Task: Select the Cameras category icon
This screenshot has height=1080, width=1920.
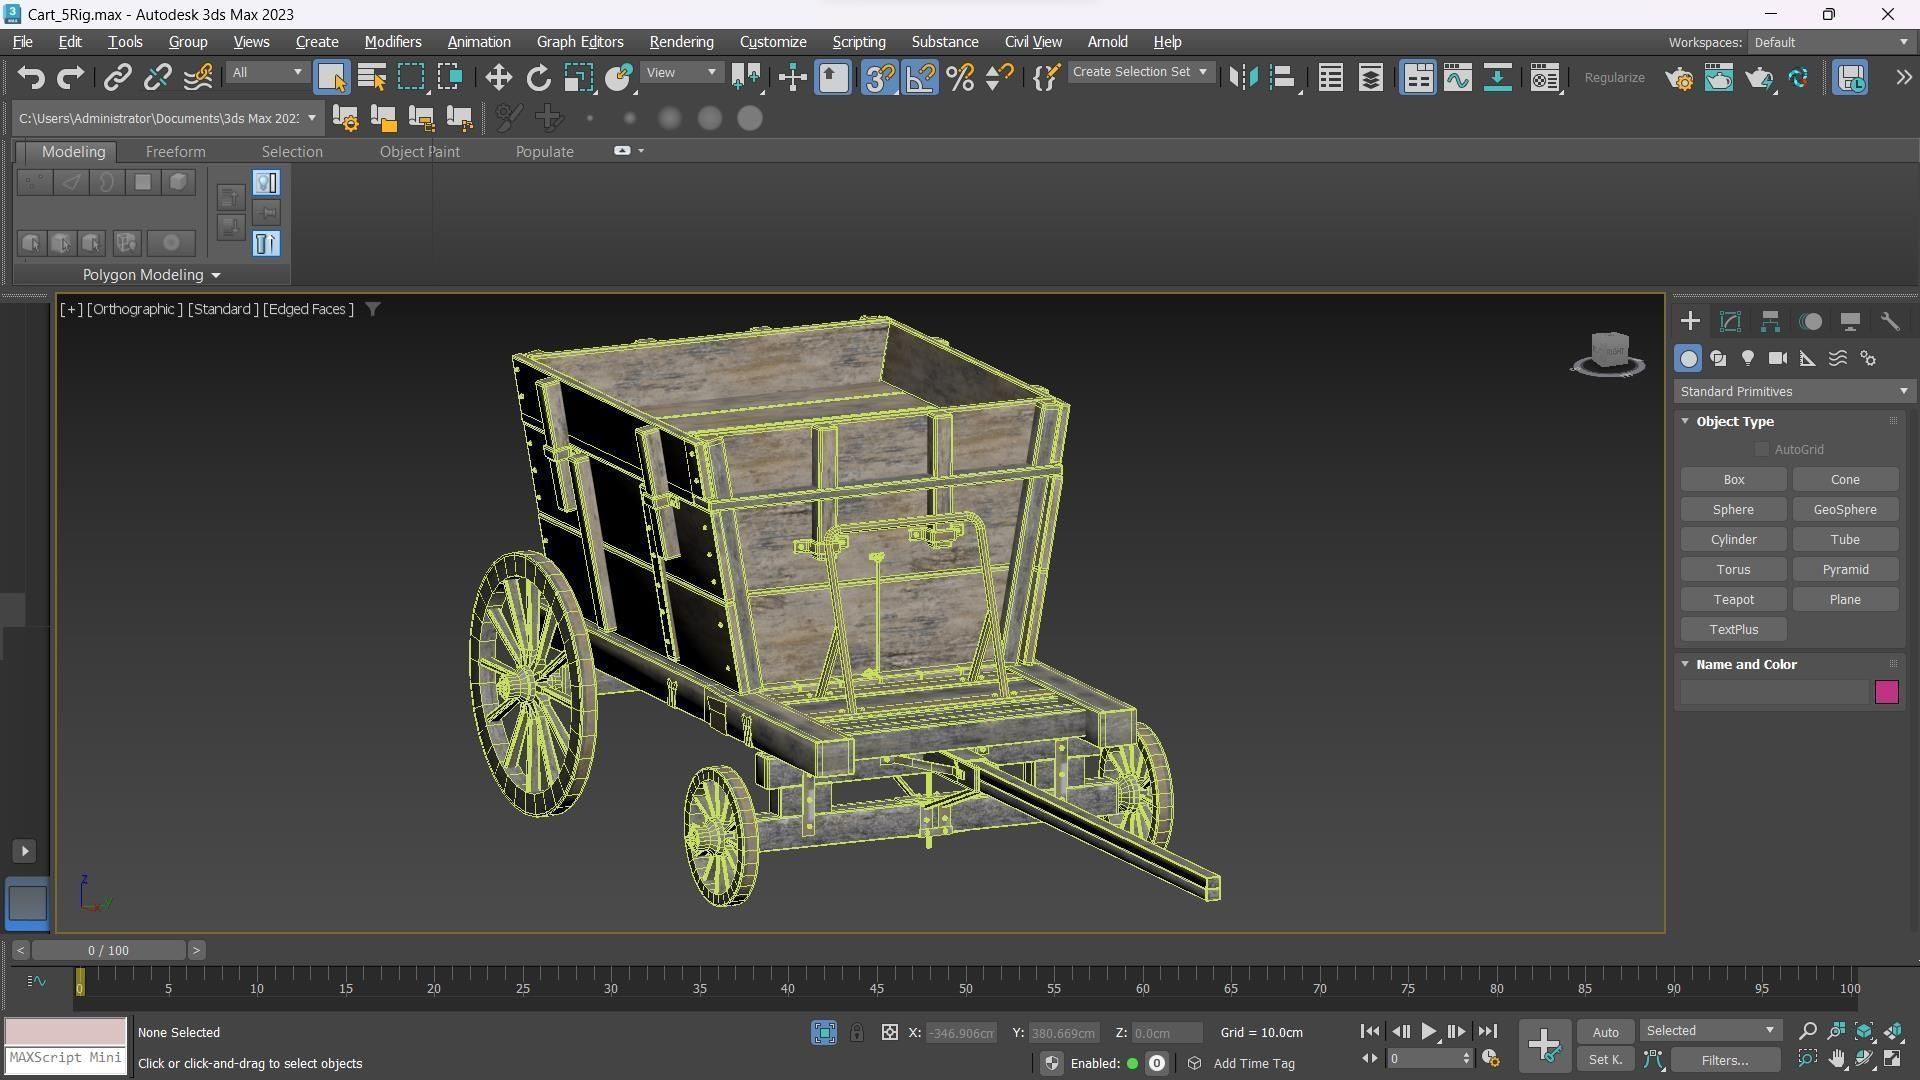Action: (x=1778, y=358)
